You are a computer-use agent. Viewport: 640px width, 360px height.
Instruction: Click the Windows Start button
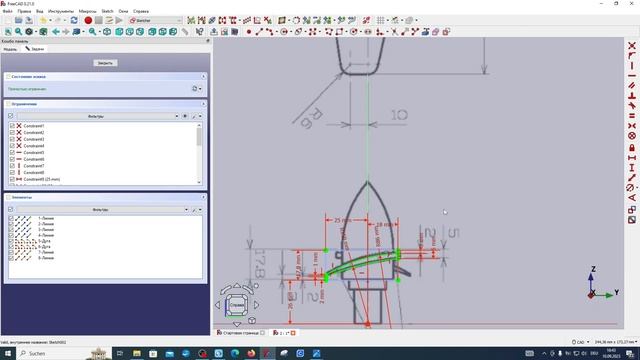pos(8,353)
